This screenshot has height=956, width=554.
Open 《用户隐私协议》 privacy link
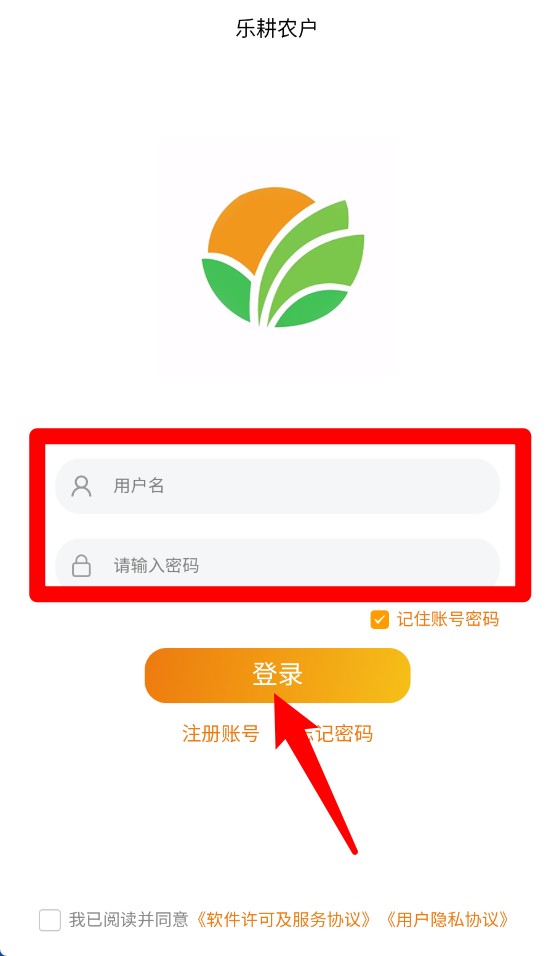click(x=447, y=919)
